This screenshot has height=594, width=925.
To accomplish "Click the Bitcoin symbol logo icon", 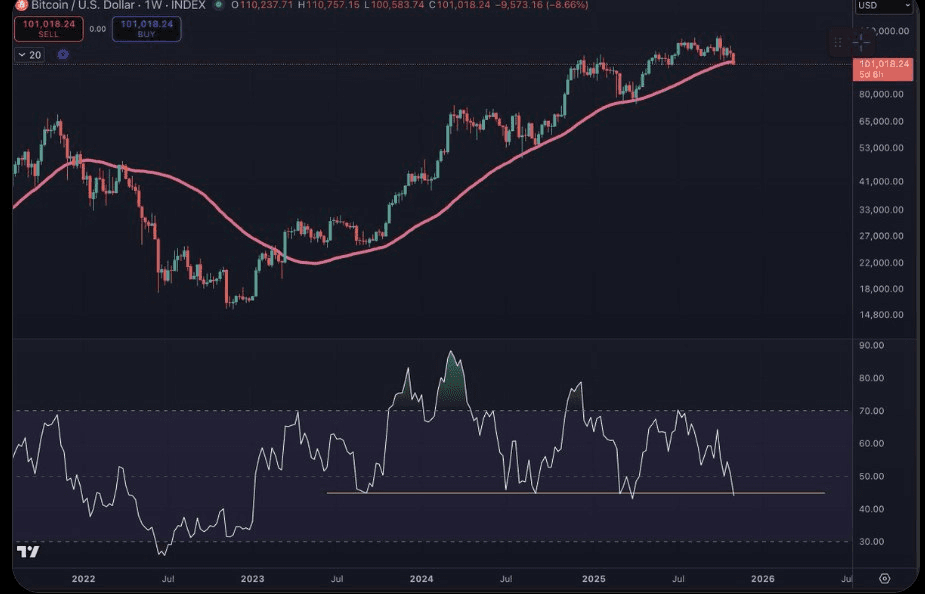I will (x=21, y=5).
